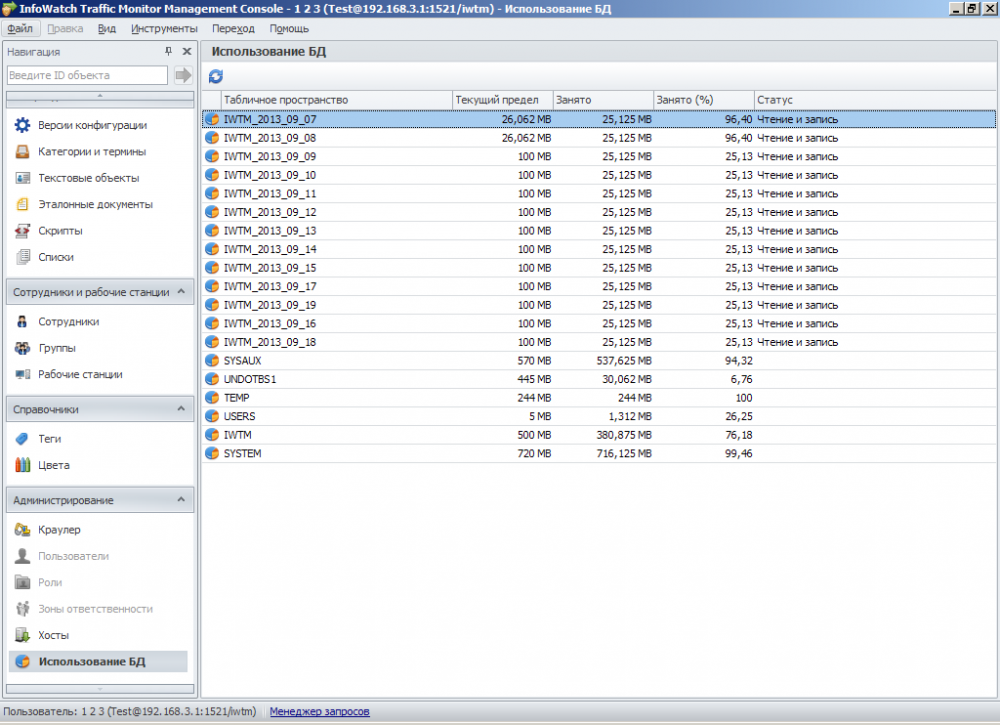The height and width of the screenshot is (725, 1000).
Task: Sort by Текущий предел column
Action: 503,100
